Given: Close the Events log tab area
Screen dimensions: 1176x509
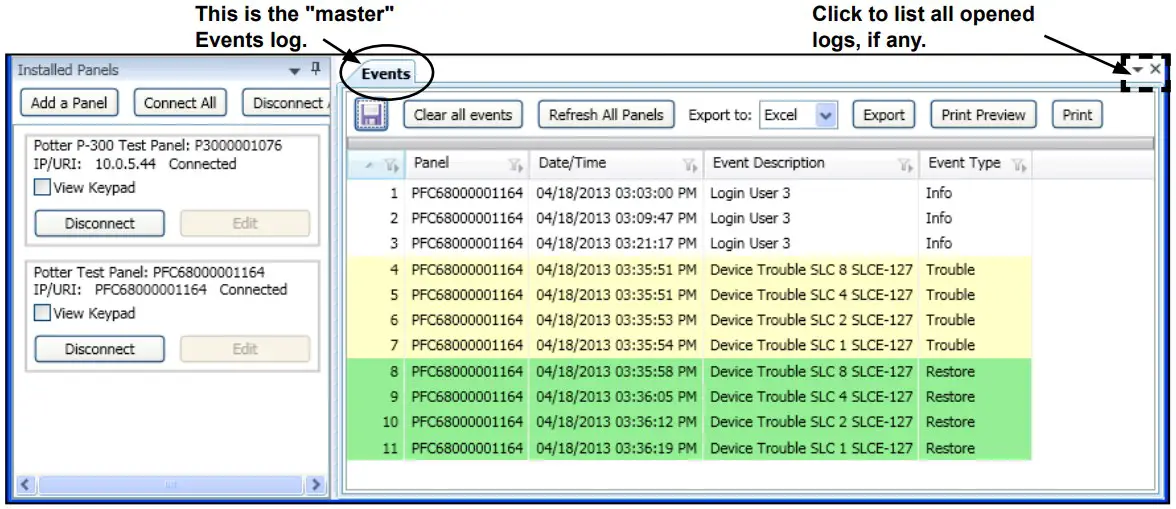Looking at the screenshot, I should (1156, 69).
